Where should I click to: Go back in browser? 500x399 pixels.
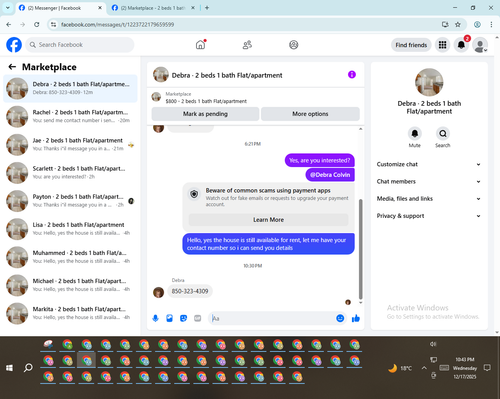click(9, 24)
